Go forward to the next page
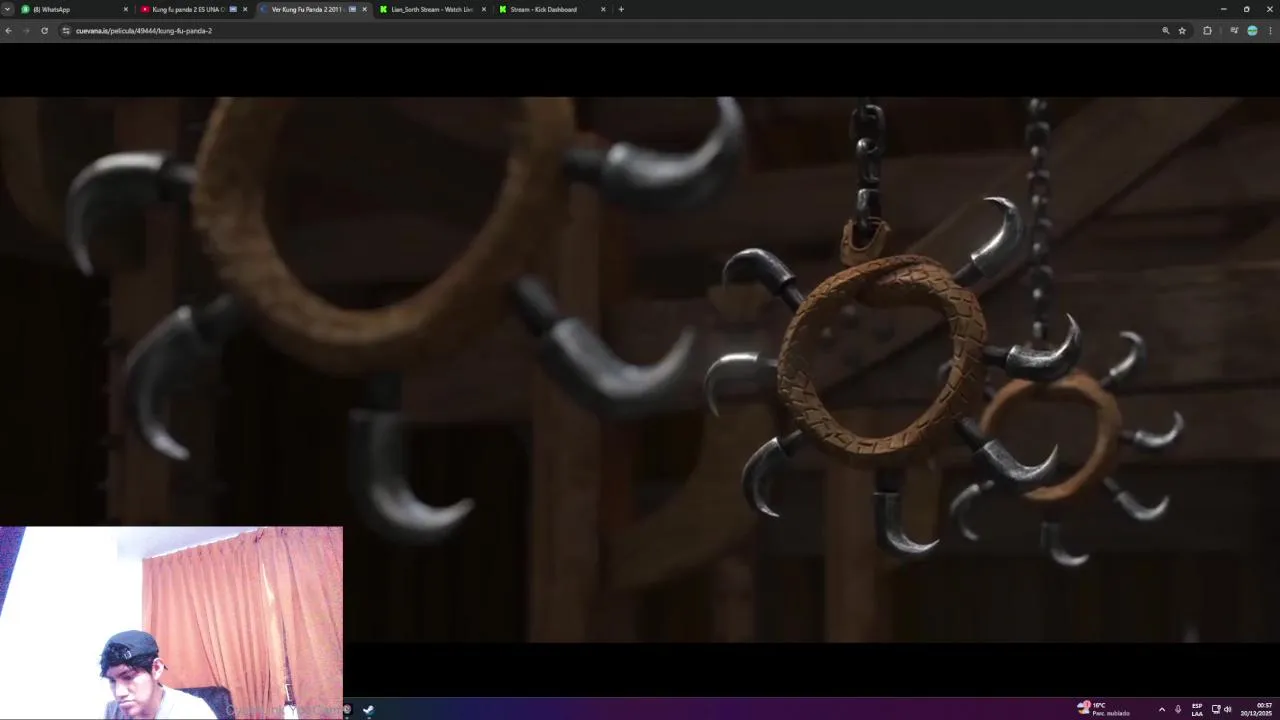Image resolution: width=1280 pixels, height=720 pixels. pyautogui.click(x=26, y=31)
